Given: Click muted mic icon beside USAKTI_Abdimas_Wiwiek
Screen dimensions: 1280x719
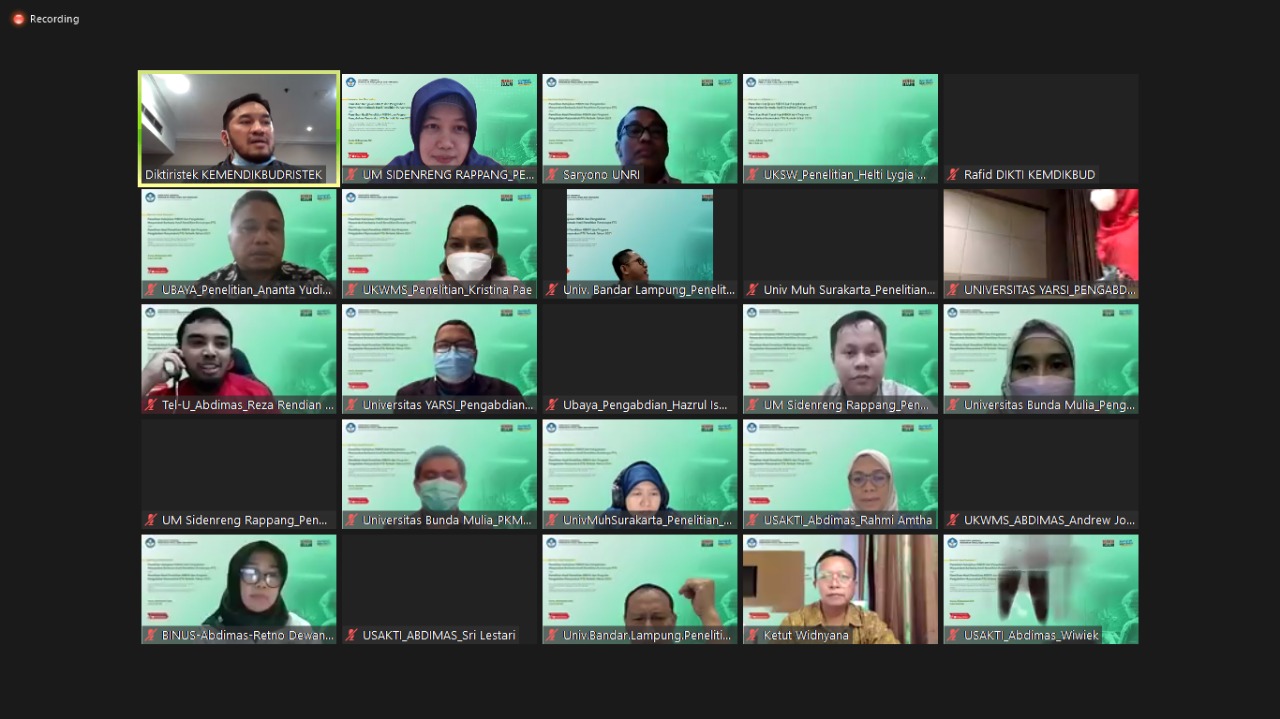Looking at the screenshot, I should (x=953, y=636).
